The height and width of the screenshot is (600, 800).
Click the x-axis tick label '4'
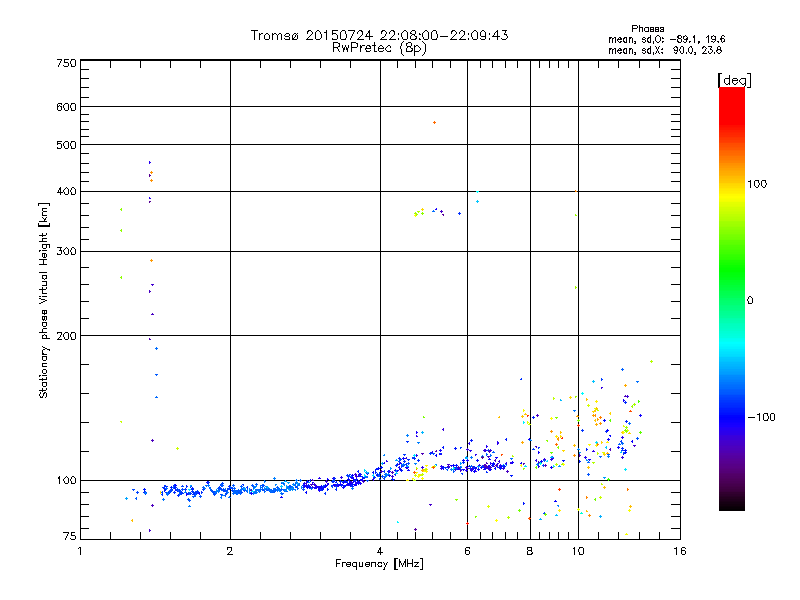click(x=380, y=551)
